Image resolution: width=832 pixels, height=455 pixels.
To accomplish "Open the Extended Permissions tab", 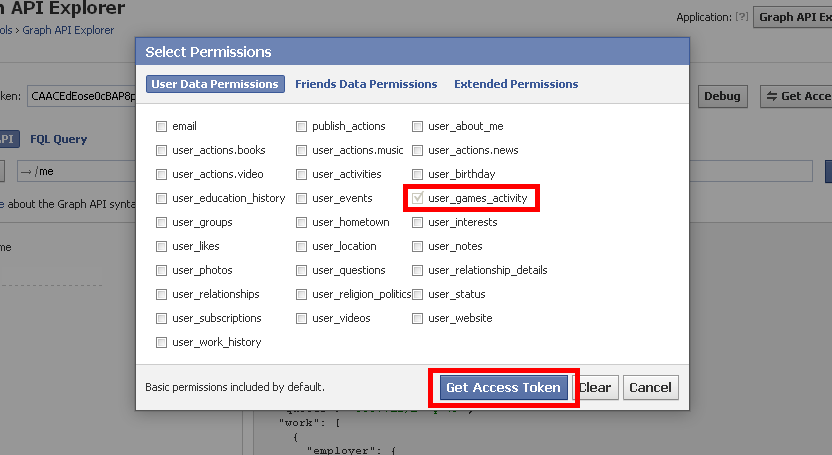I will [516, 84].
